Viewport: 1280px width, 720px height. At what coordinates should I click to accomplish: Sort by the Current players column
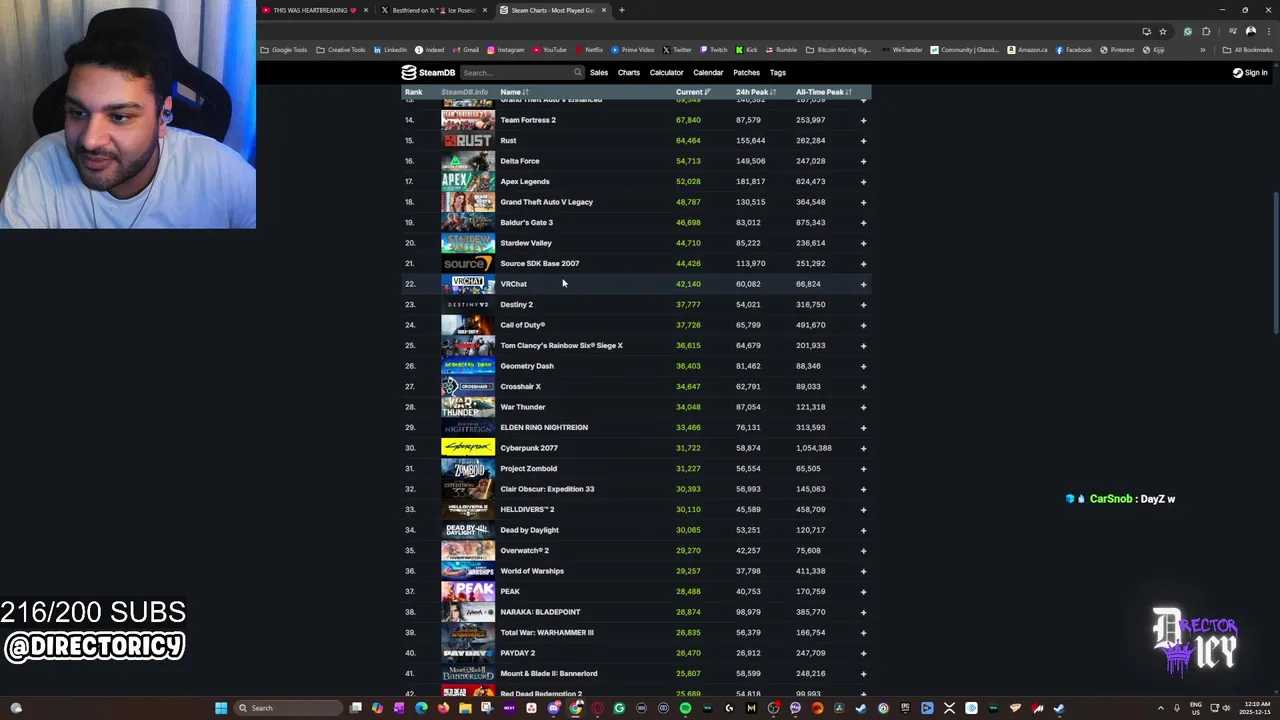692,92
